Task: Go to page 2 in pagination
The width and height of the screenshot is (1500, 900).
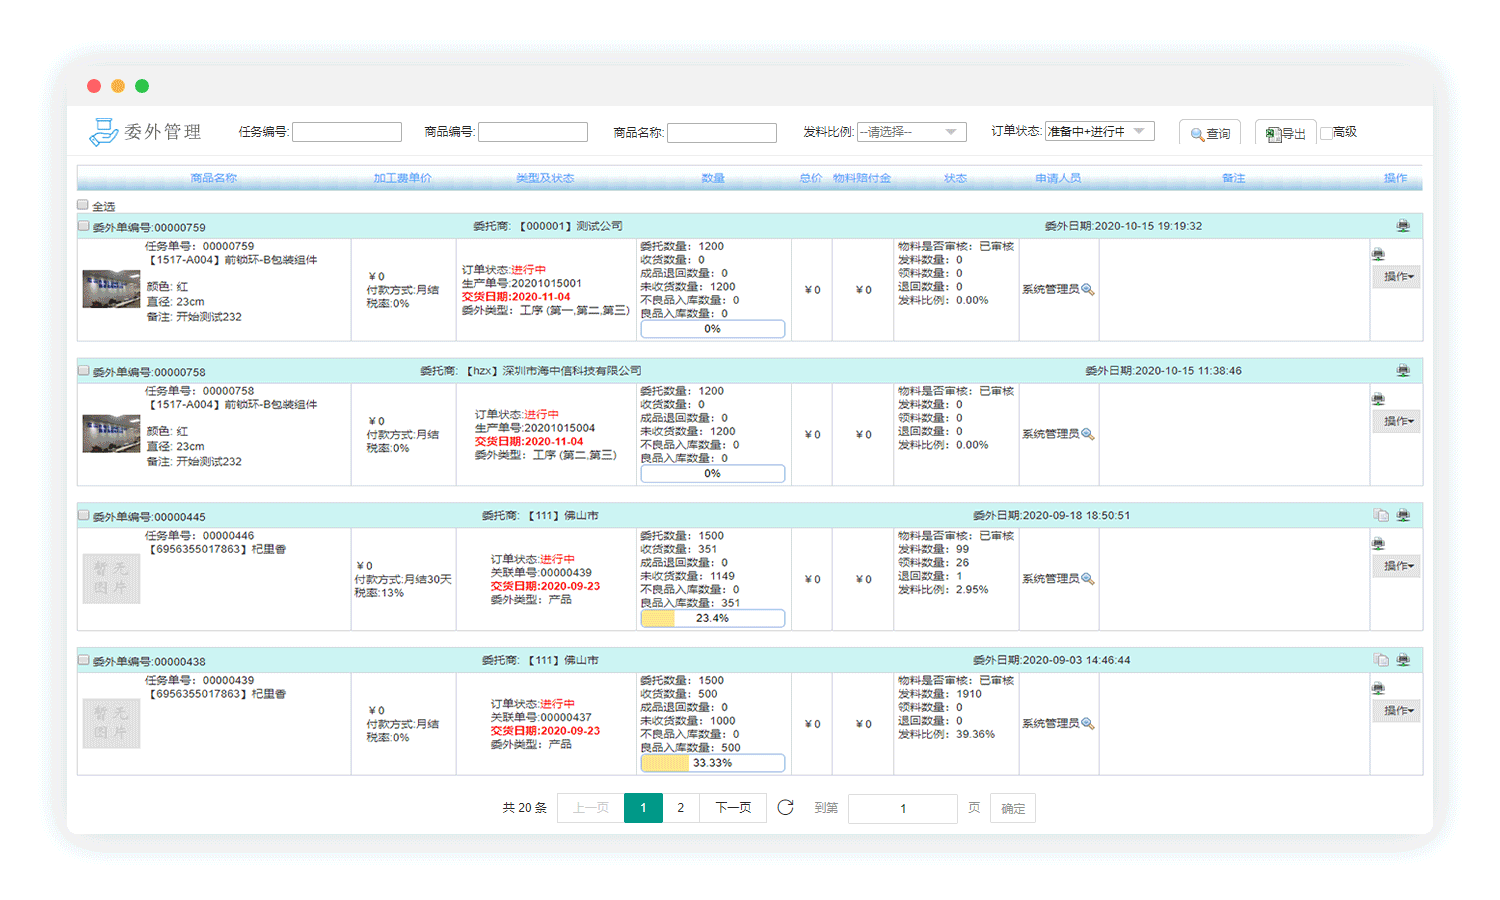Action: coord(681,808)
